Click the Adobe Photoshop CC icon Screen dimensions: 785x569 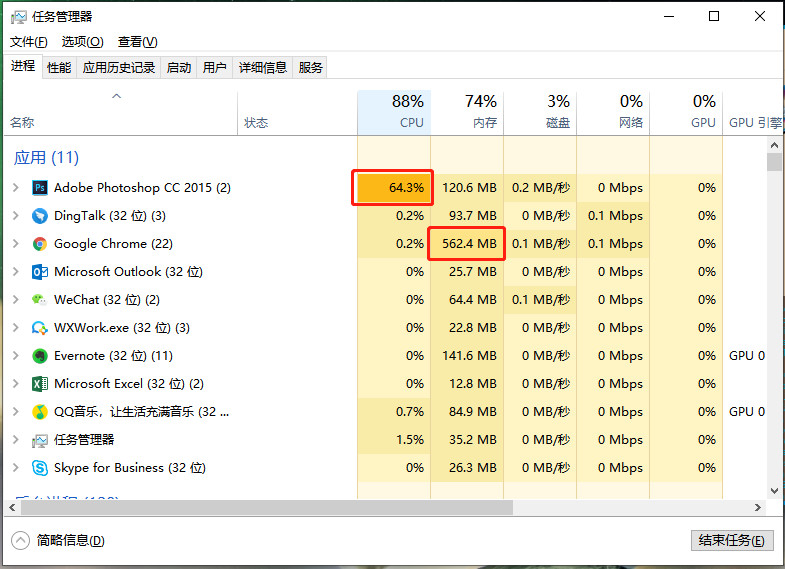pyautogui.click(x=40, y=188)
